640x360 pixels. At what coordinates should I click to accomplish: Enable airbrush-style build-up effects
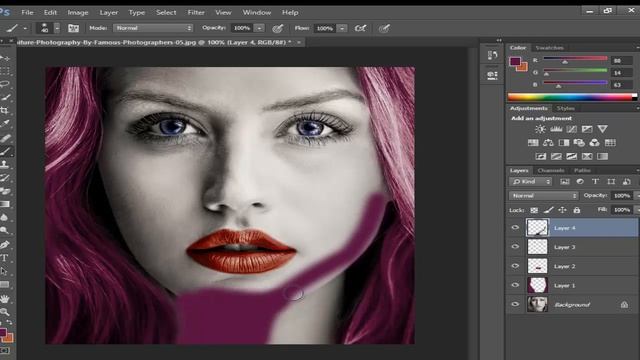[360, 28]
